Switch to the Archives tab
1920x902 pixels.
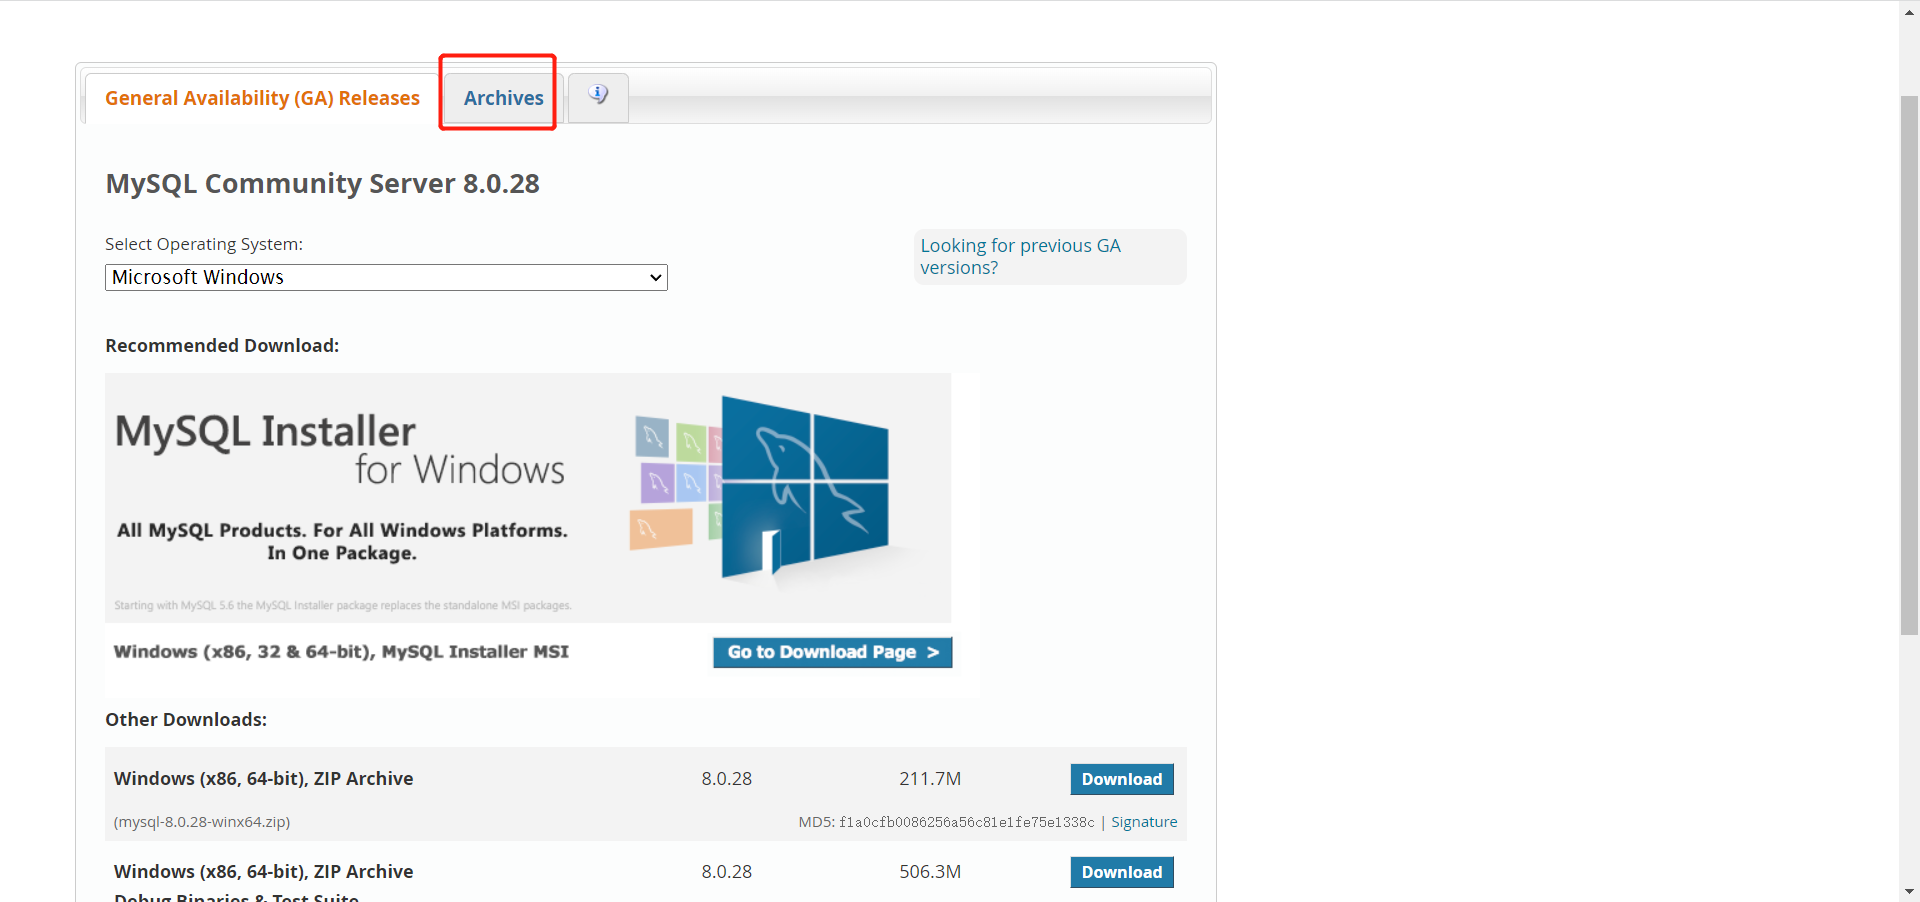click(503, 98)
